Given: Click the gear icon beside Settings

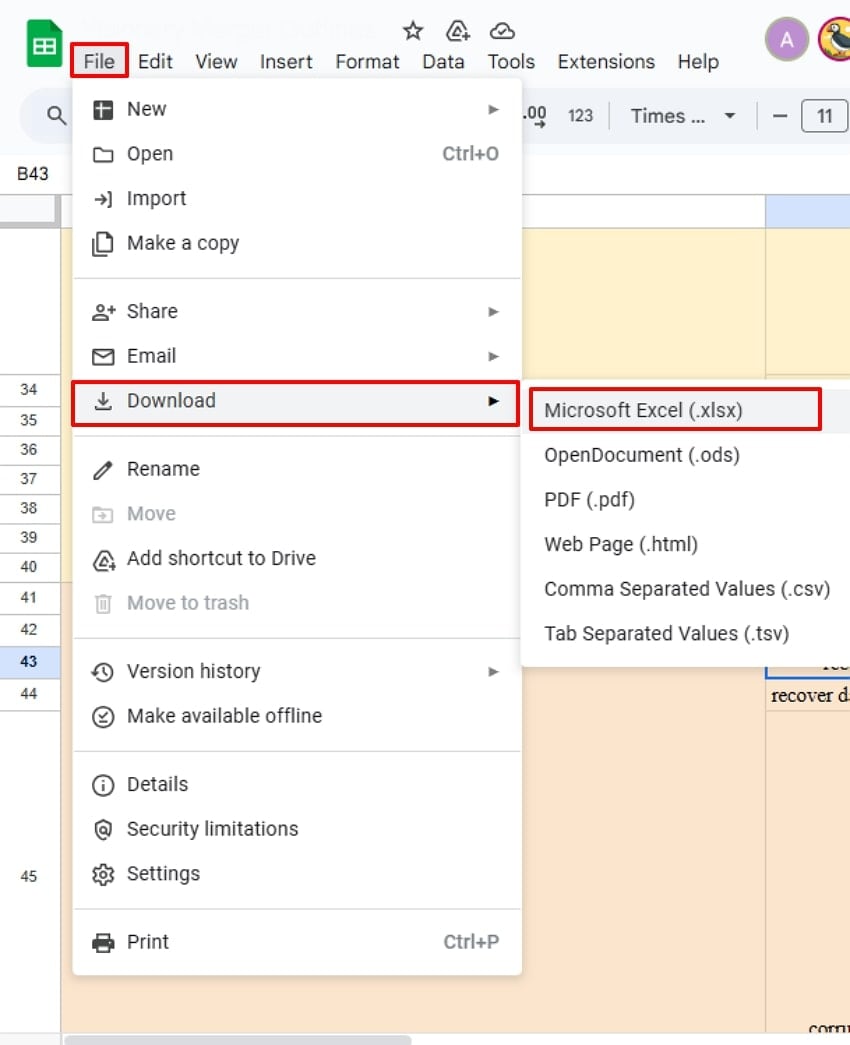Looking at the screenshot, I should click(x=103, y=874).
